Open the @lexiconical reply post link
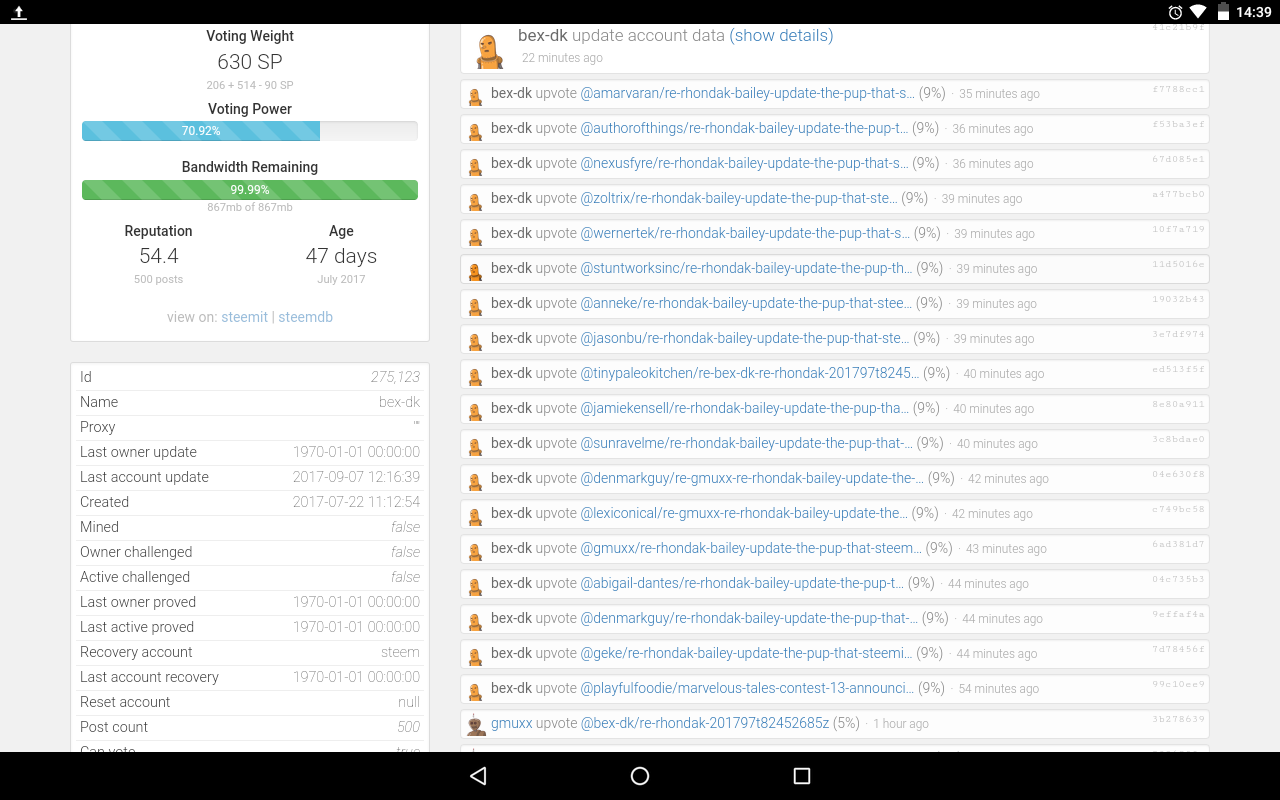The height and width of the screenshot is (800, 1280). [x=744, y=513]
